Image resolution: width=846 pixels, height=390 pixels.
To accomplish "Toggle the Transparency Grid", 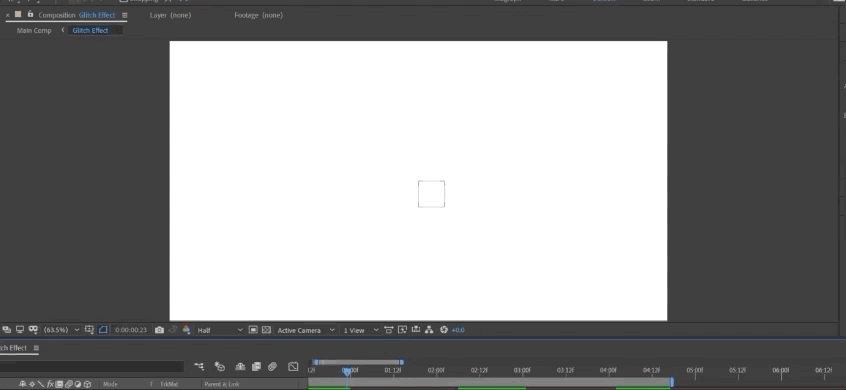I will click(266, 330).
